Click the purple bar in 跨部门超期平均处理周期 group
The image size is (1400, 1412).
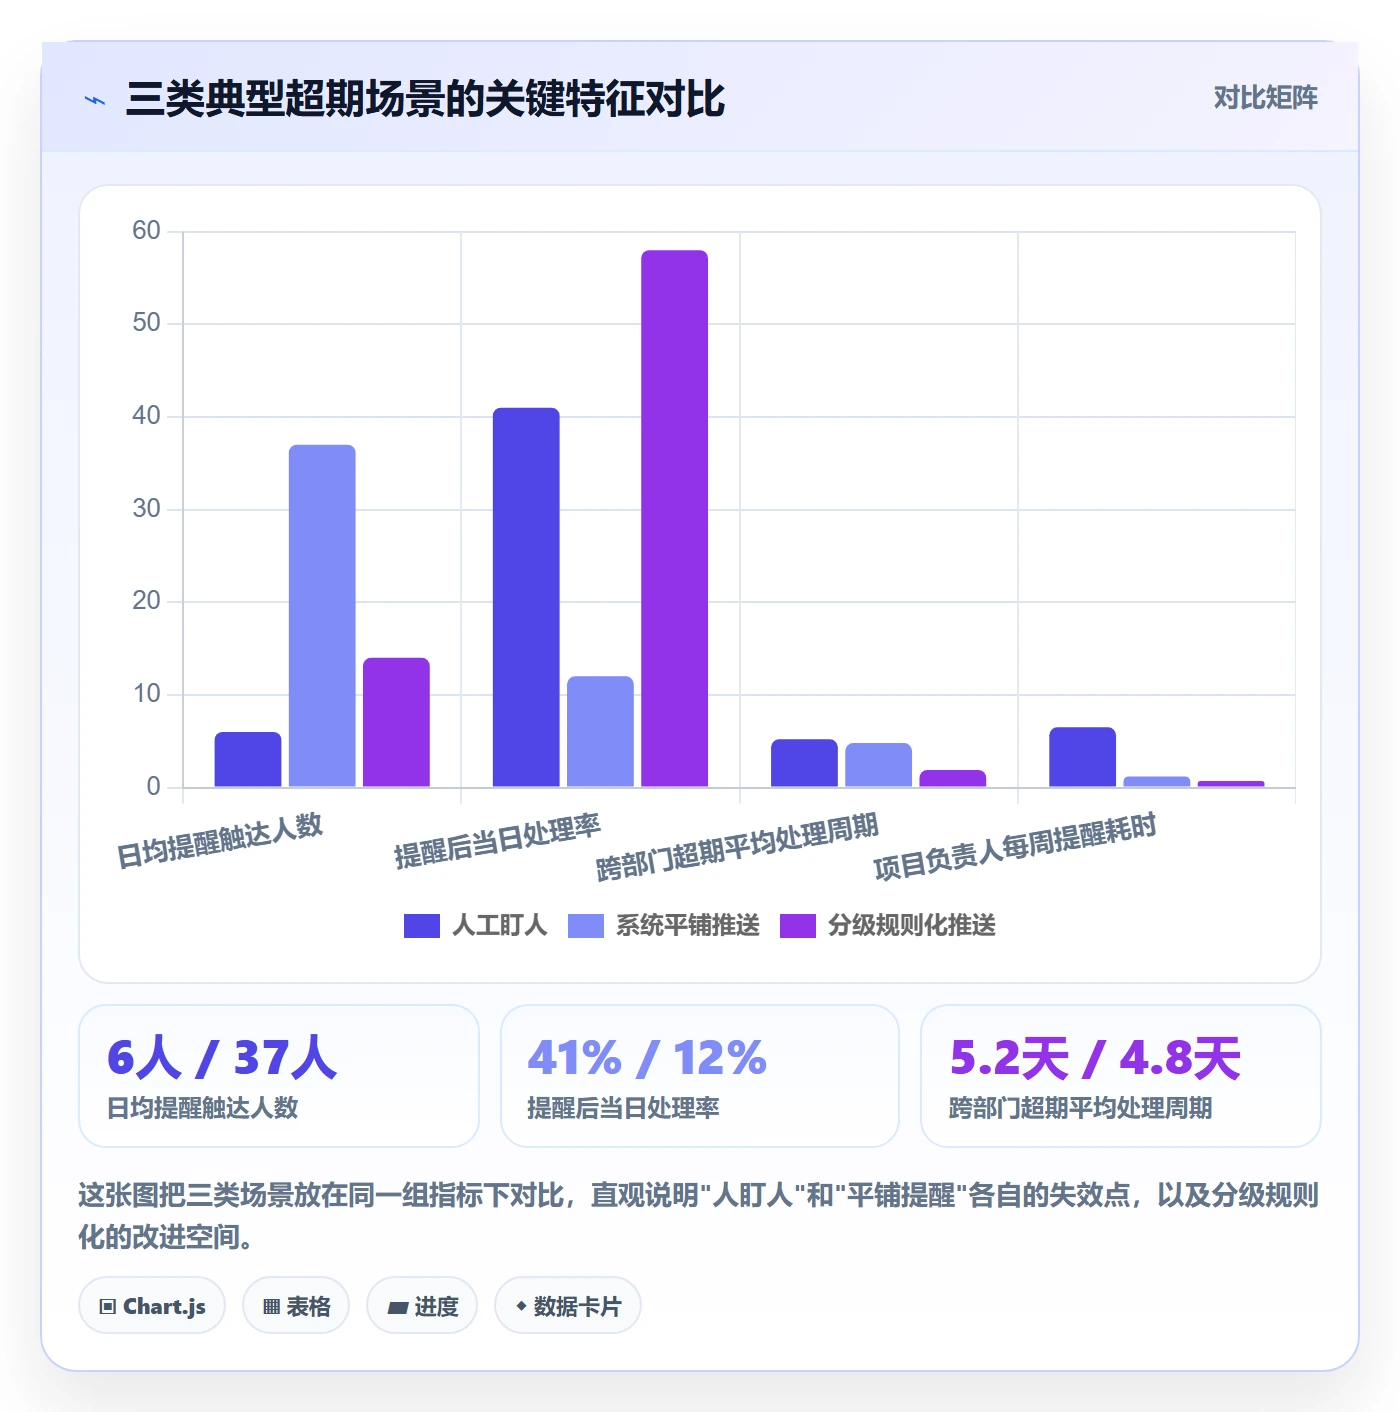(952, 779)
